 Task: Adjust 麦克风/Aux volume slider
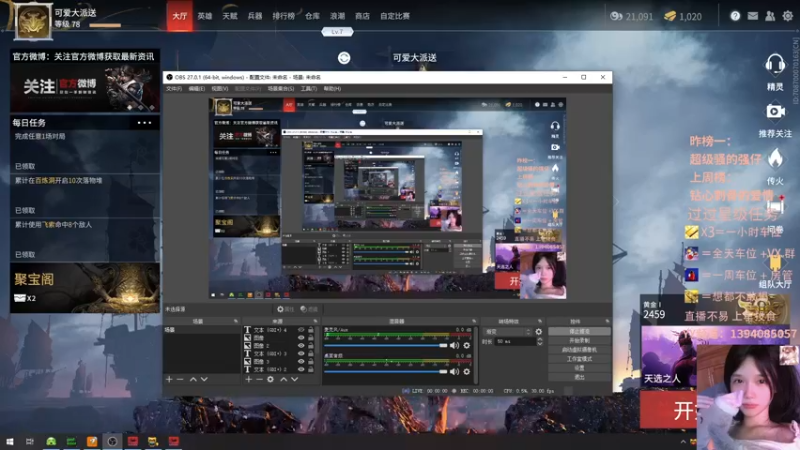(x=386, y=345)
